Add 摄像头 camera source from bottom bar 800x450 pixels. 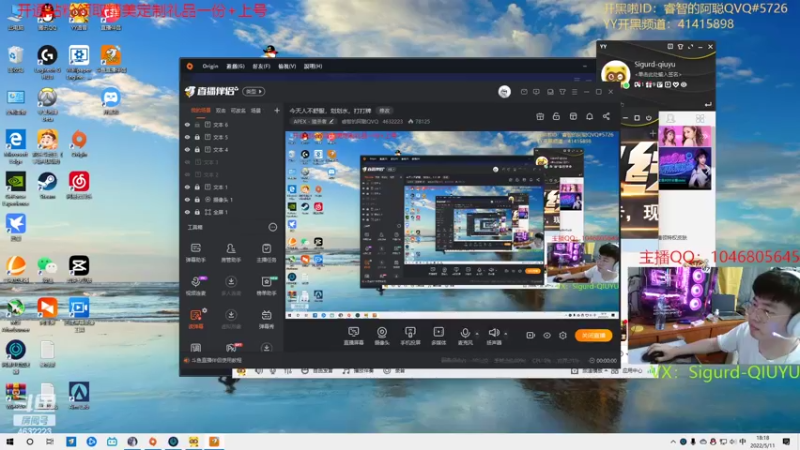(x=382, y=336)
